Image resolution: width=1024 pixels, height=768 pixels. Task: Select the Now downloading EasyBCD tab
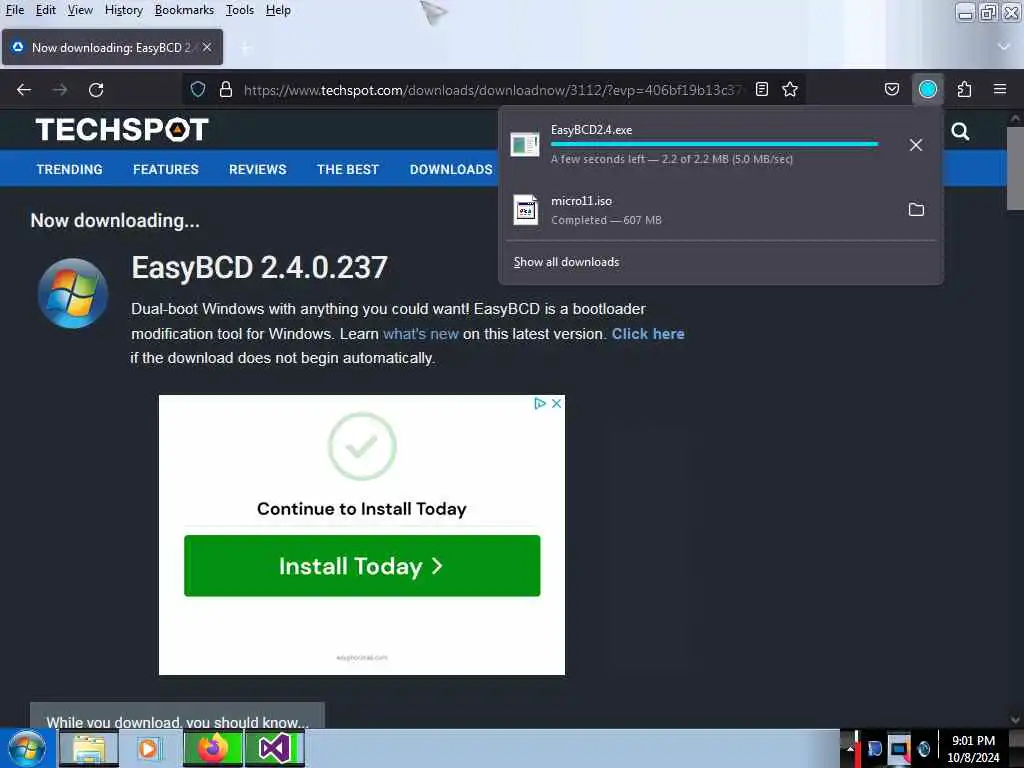click(x=112, y=47)
